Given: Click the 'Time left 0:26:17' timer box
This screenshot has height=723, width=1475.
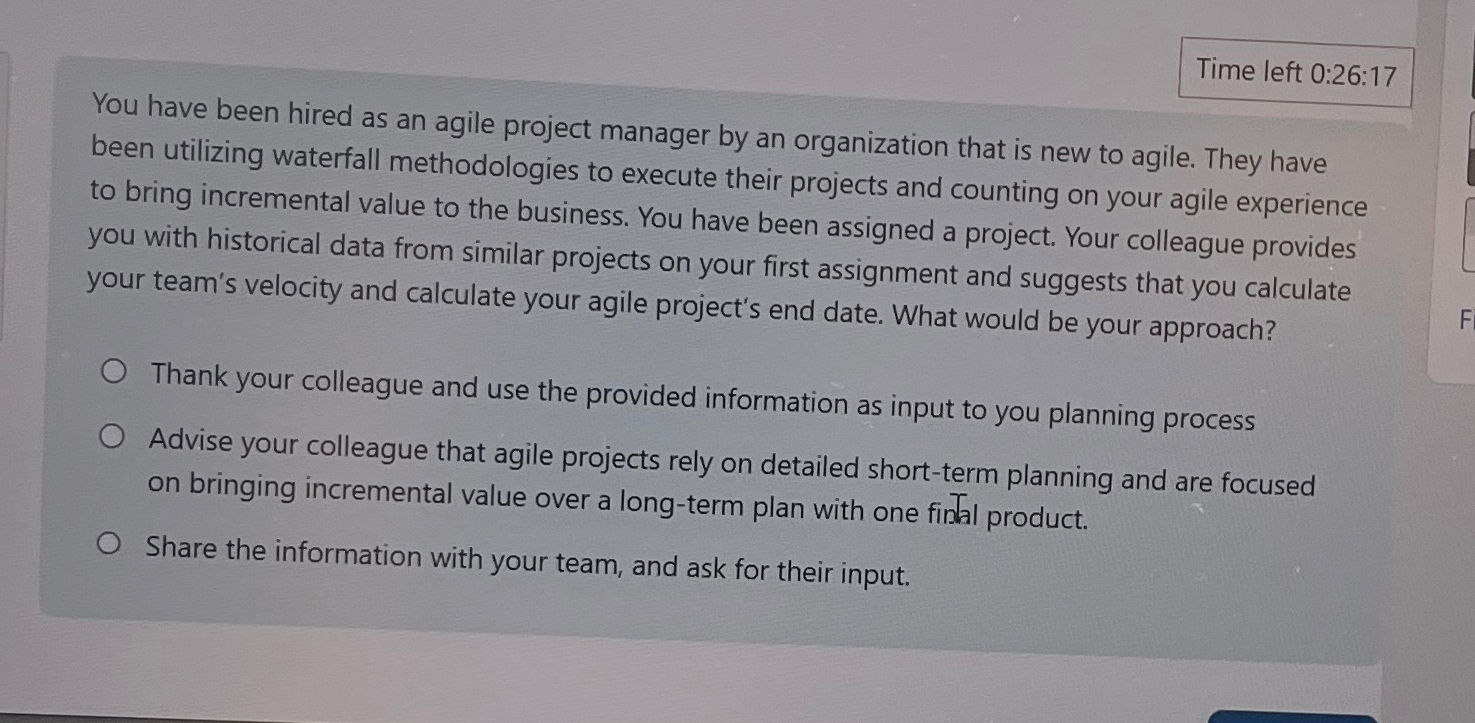Looking at the screenshot, I should click(x=1295, y=72).
